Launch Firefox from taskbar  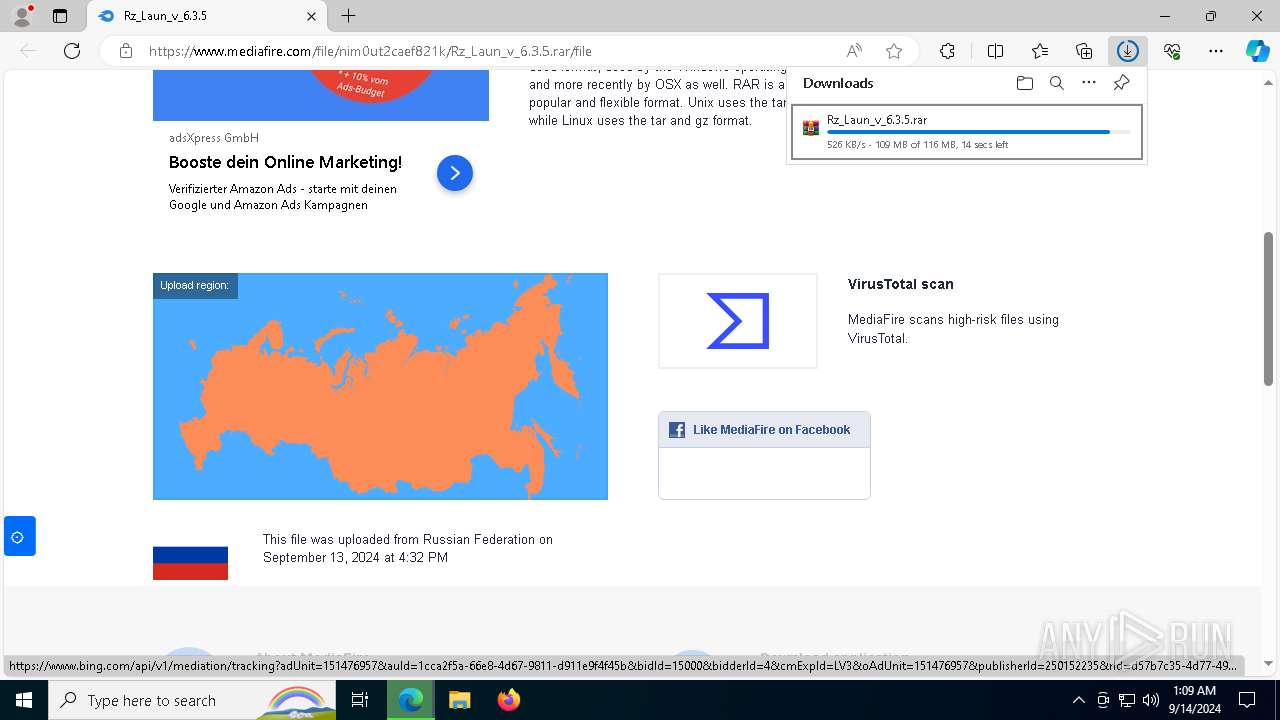(x=509, y=700)
